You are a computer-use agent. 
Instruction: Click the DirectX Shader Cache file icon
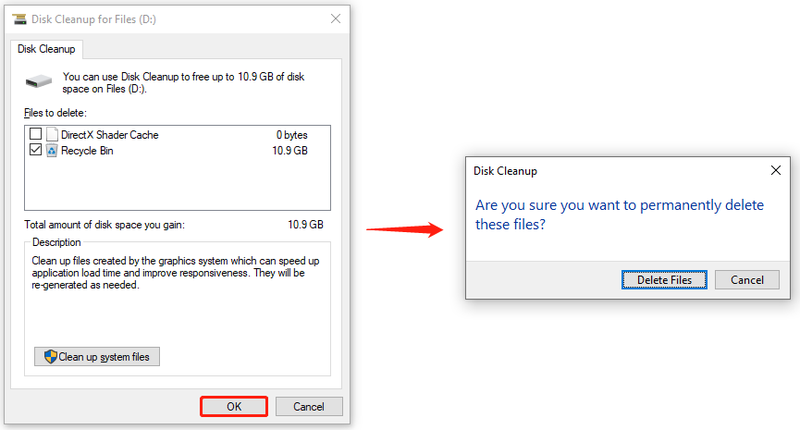(52, 135)
